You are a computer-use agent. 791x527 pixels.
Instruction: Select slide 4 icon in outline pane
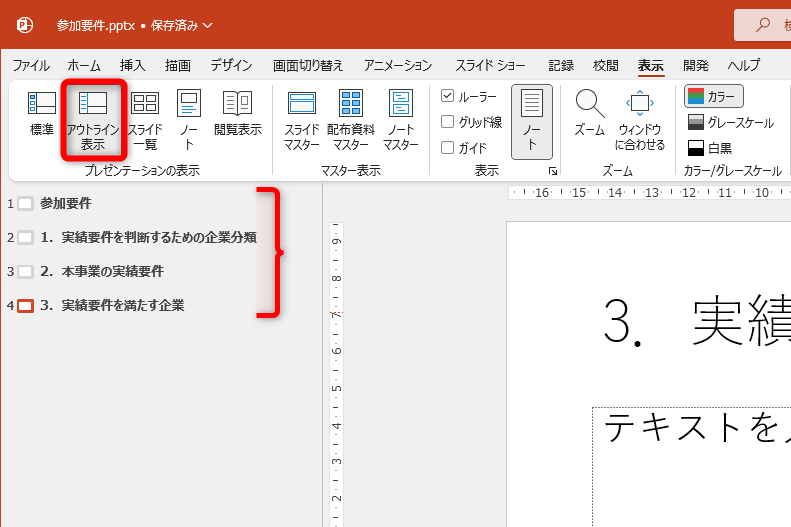[x=25, y=306]
